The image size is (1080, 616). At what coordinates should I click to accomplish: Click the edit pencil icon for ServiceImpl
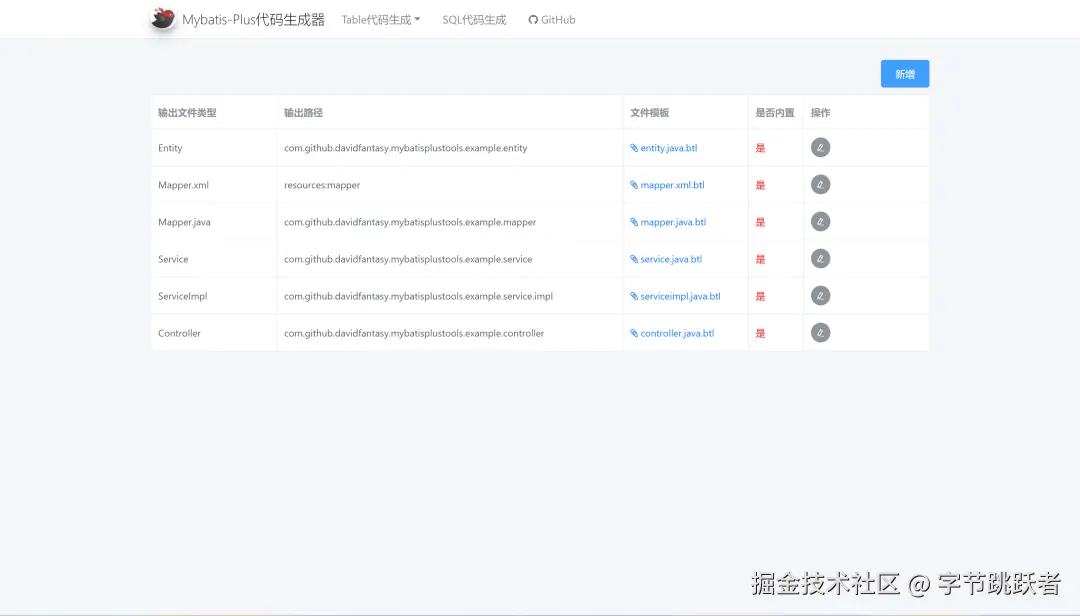[820, 295]
